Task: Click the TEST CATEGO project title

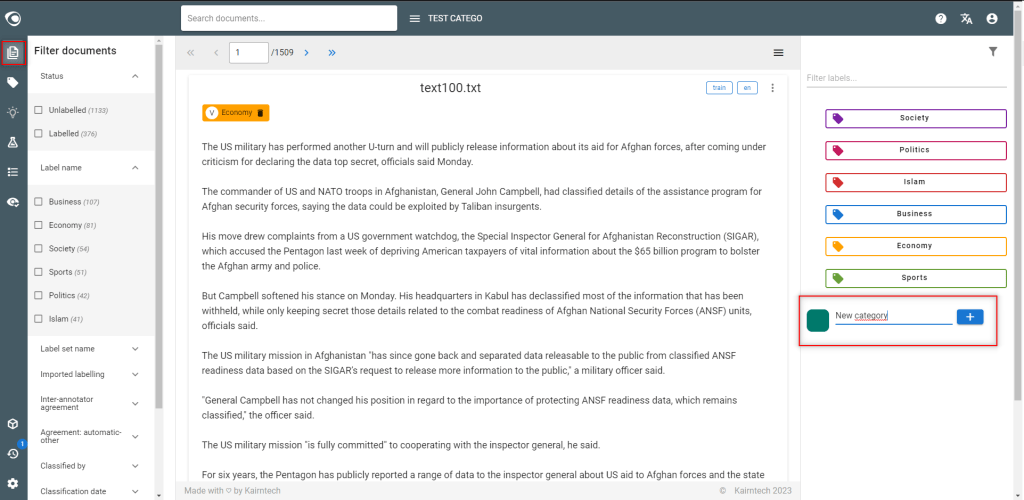Action: point(455,18)
